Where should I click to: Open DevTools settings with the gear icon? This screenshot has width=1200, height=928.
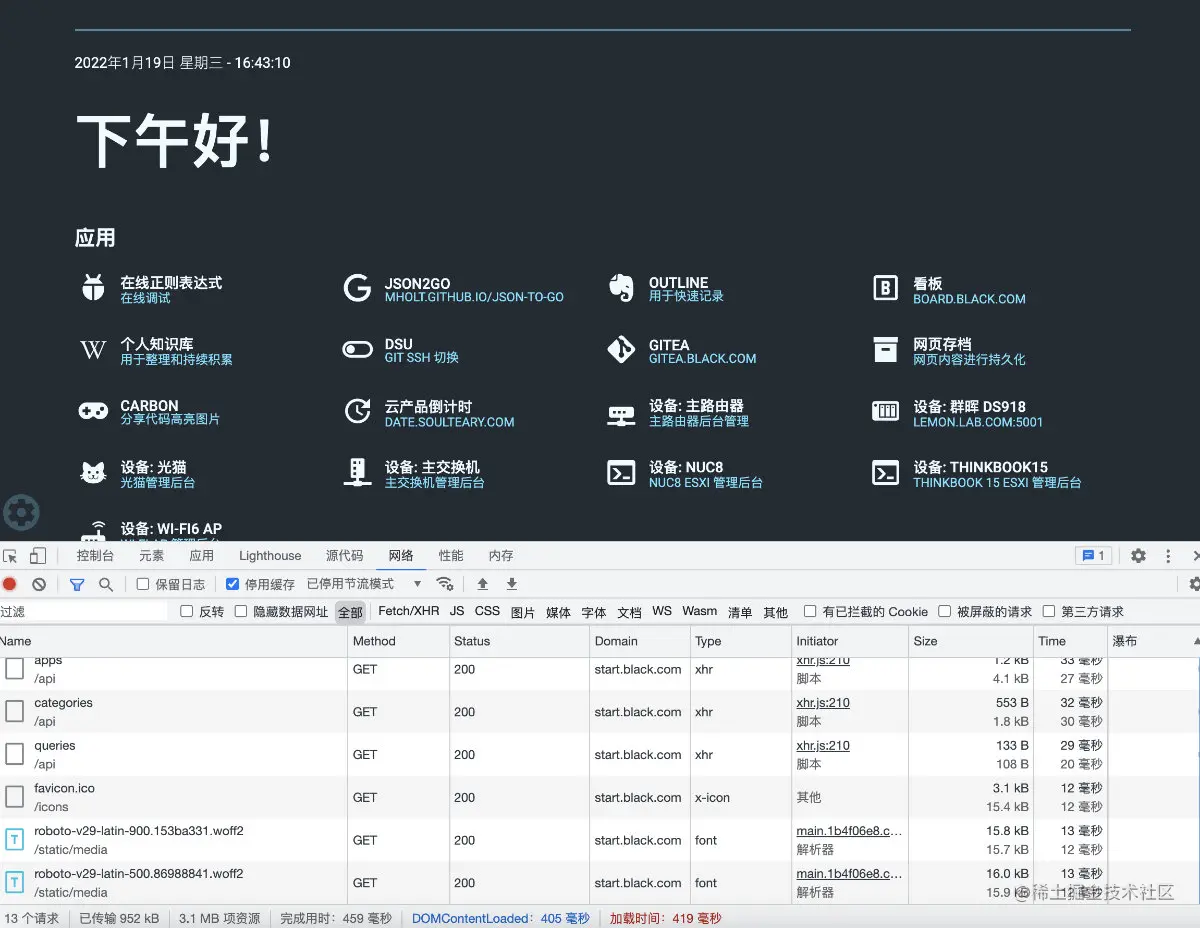1138,555
